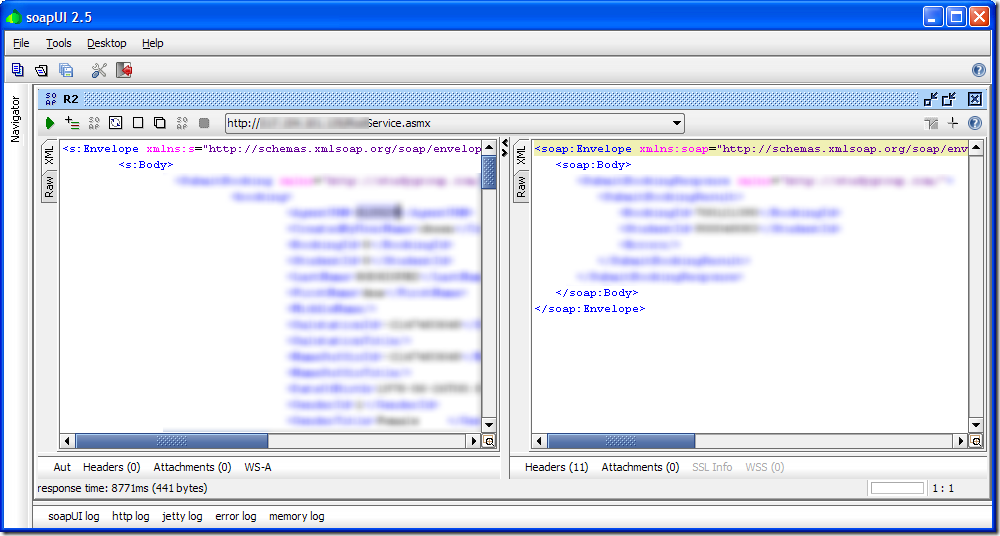Select the request XML view tab
The image size is (1000, 536).
(49, 155)
